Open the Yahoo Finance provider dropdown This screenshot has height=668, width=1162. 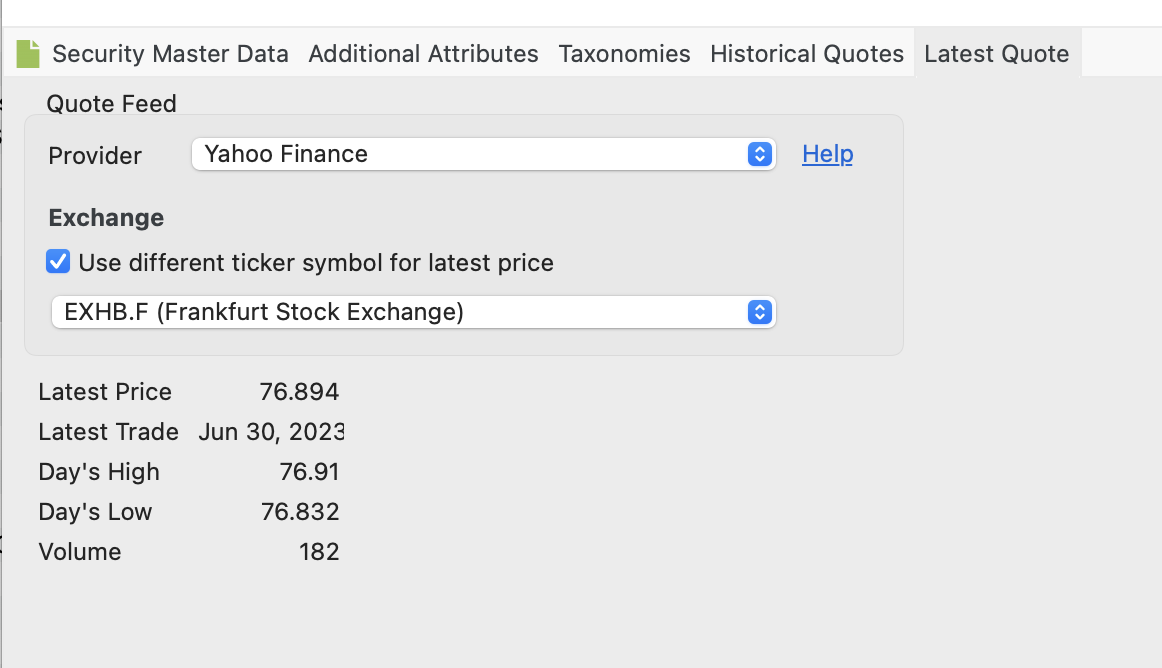[x=483, y=154]
